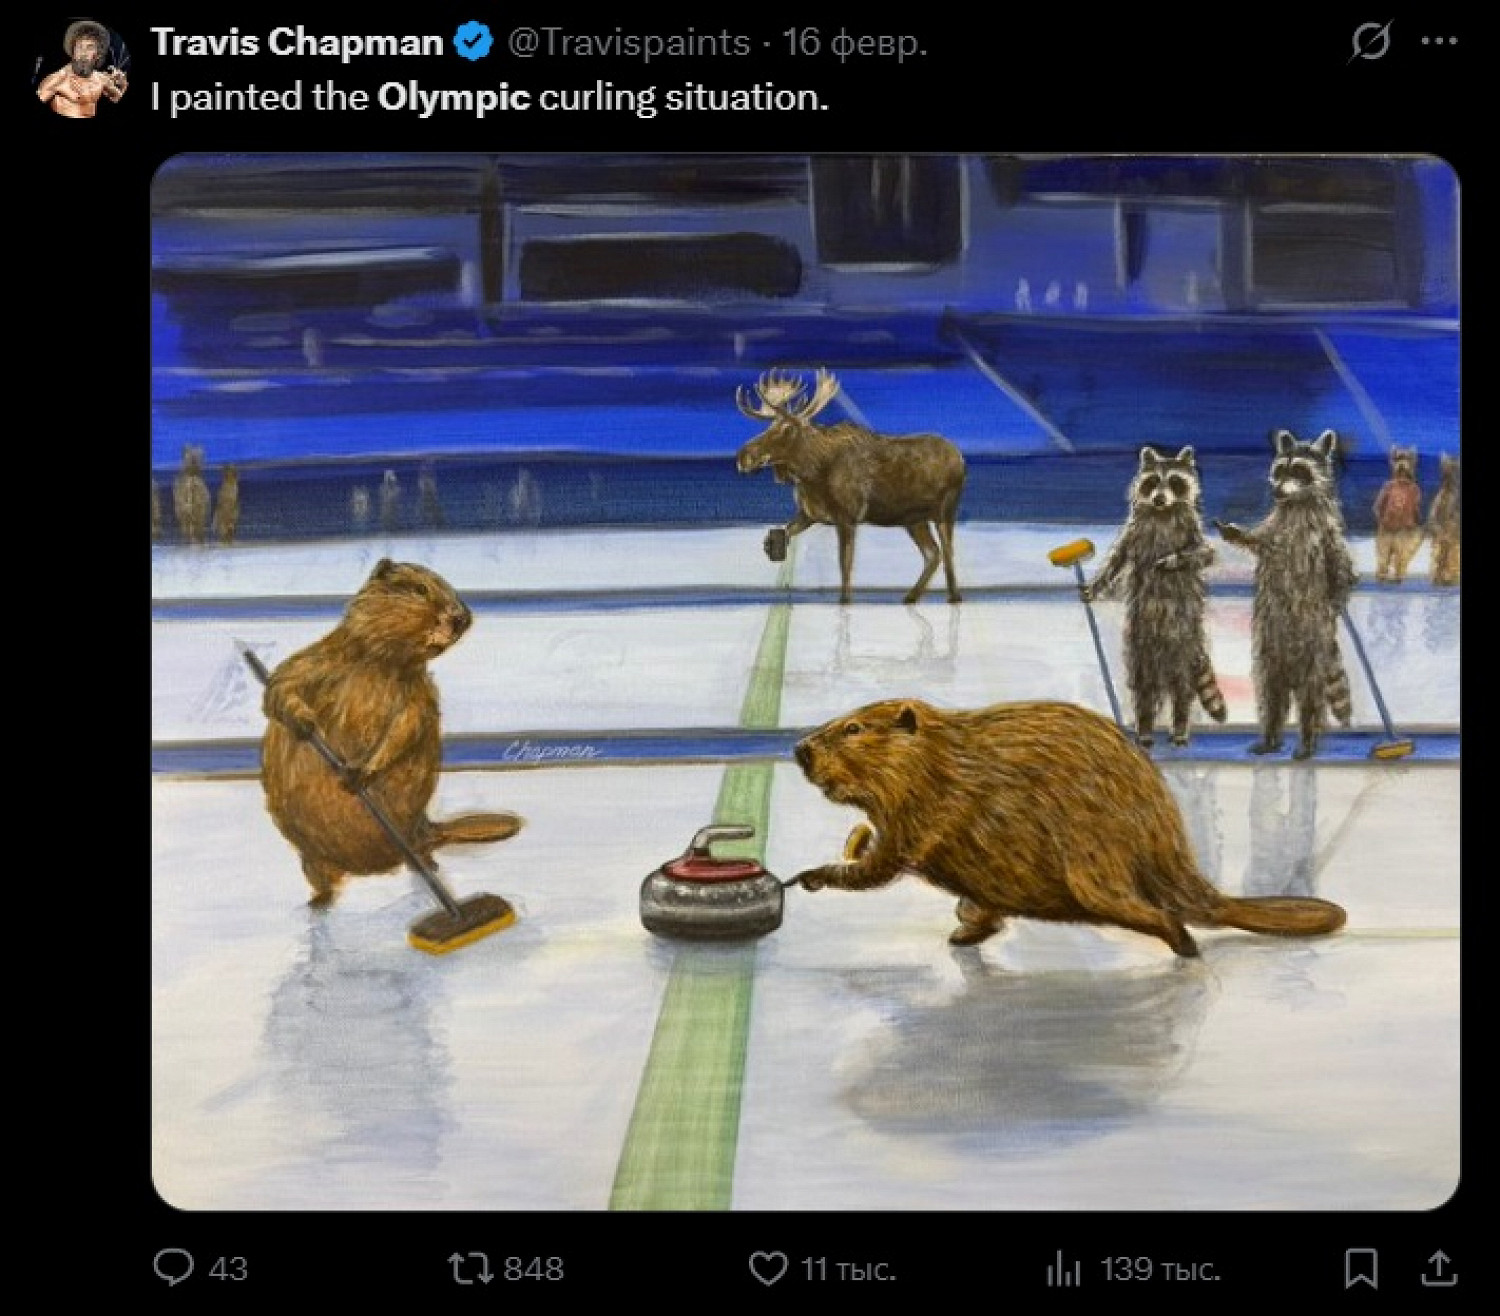This screenshot has height=1316, width=1500.
Task: Click the blue verified badge
Action: (474, 42)
